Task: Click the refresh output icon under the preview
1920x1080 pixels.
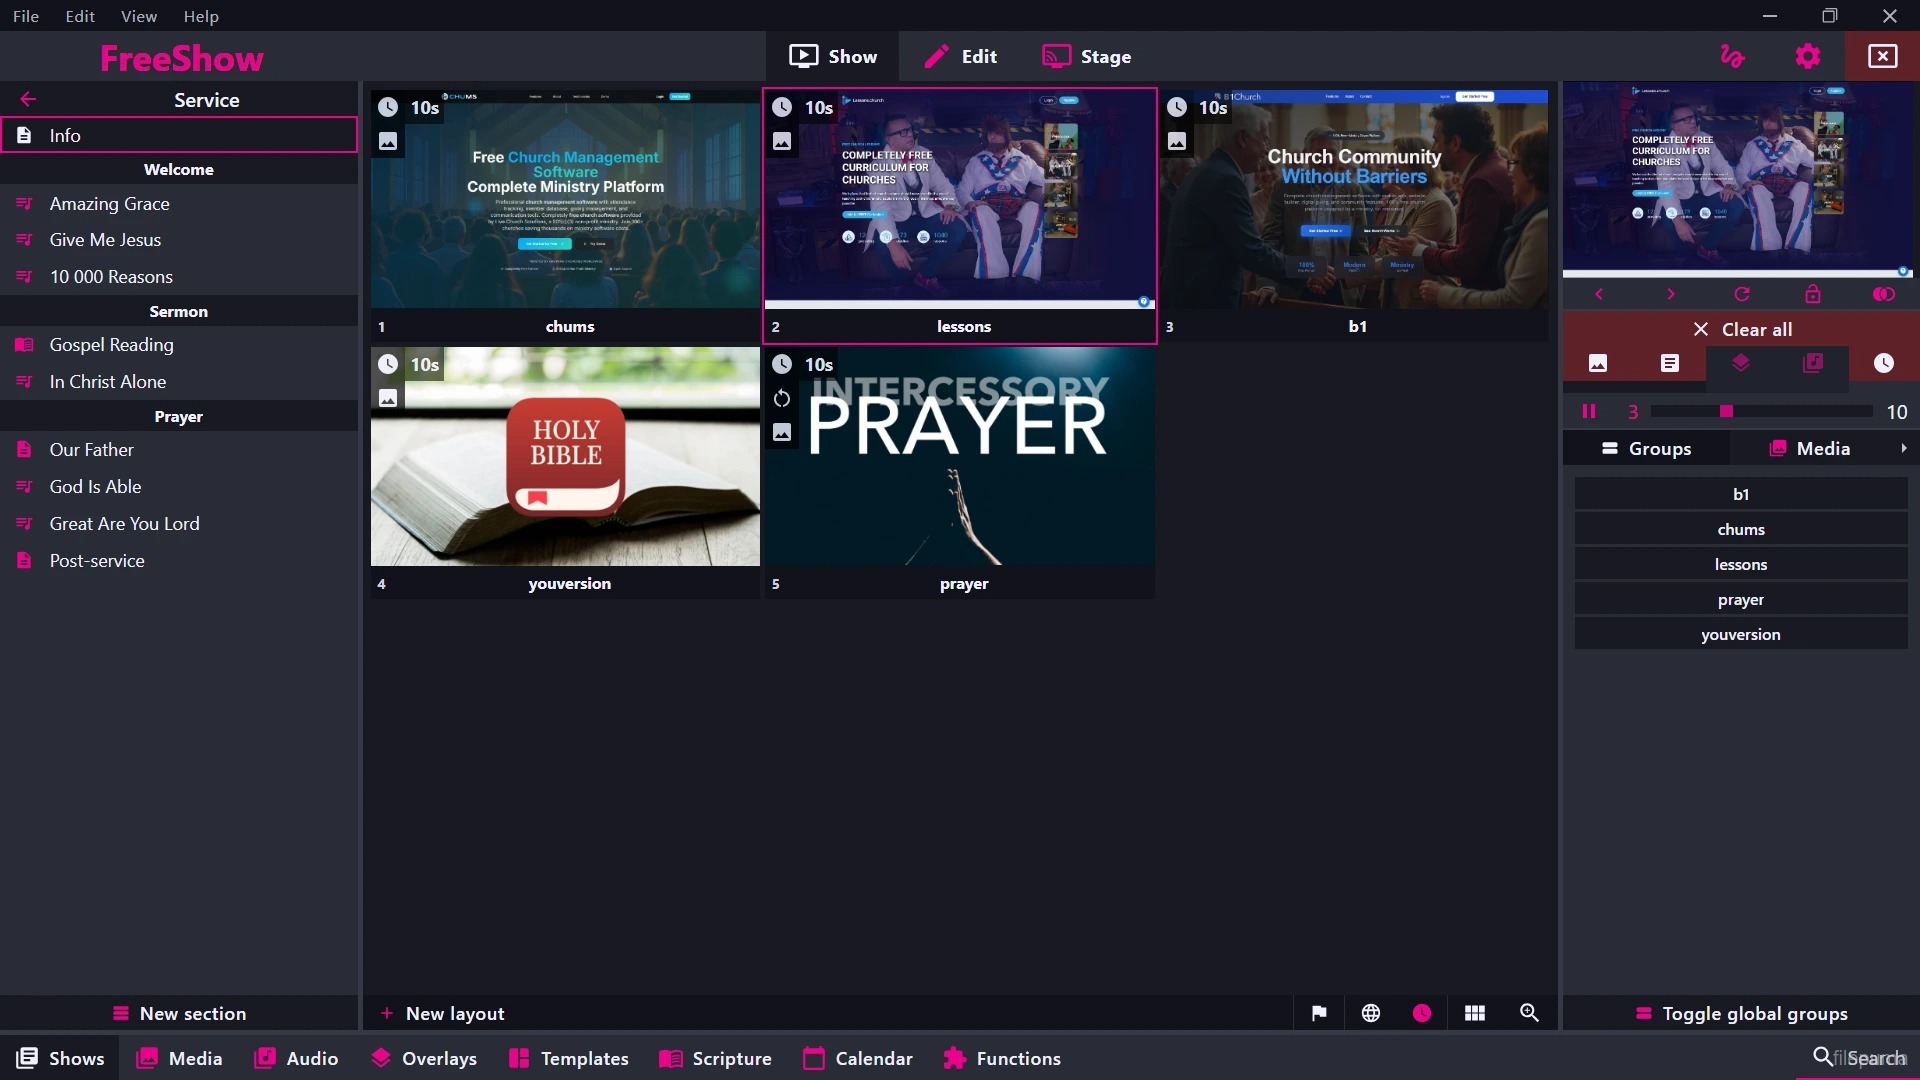Action: click(x=1742, y=294)
